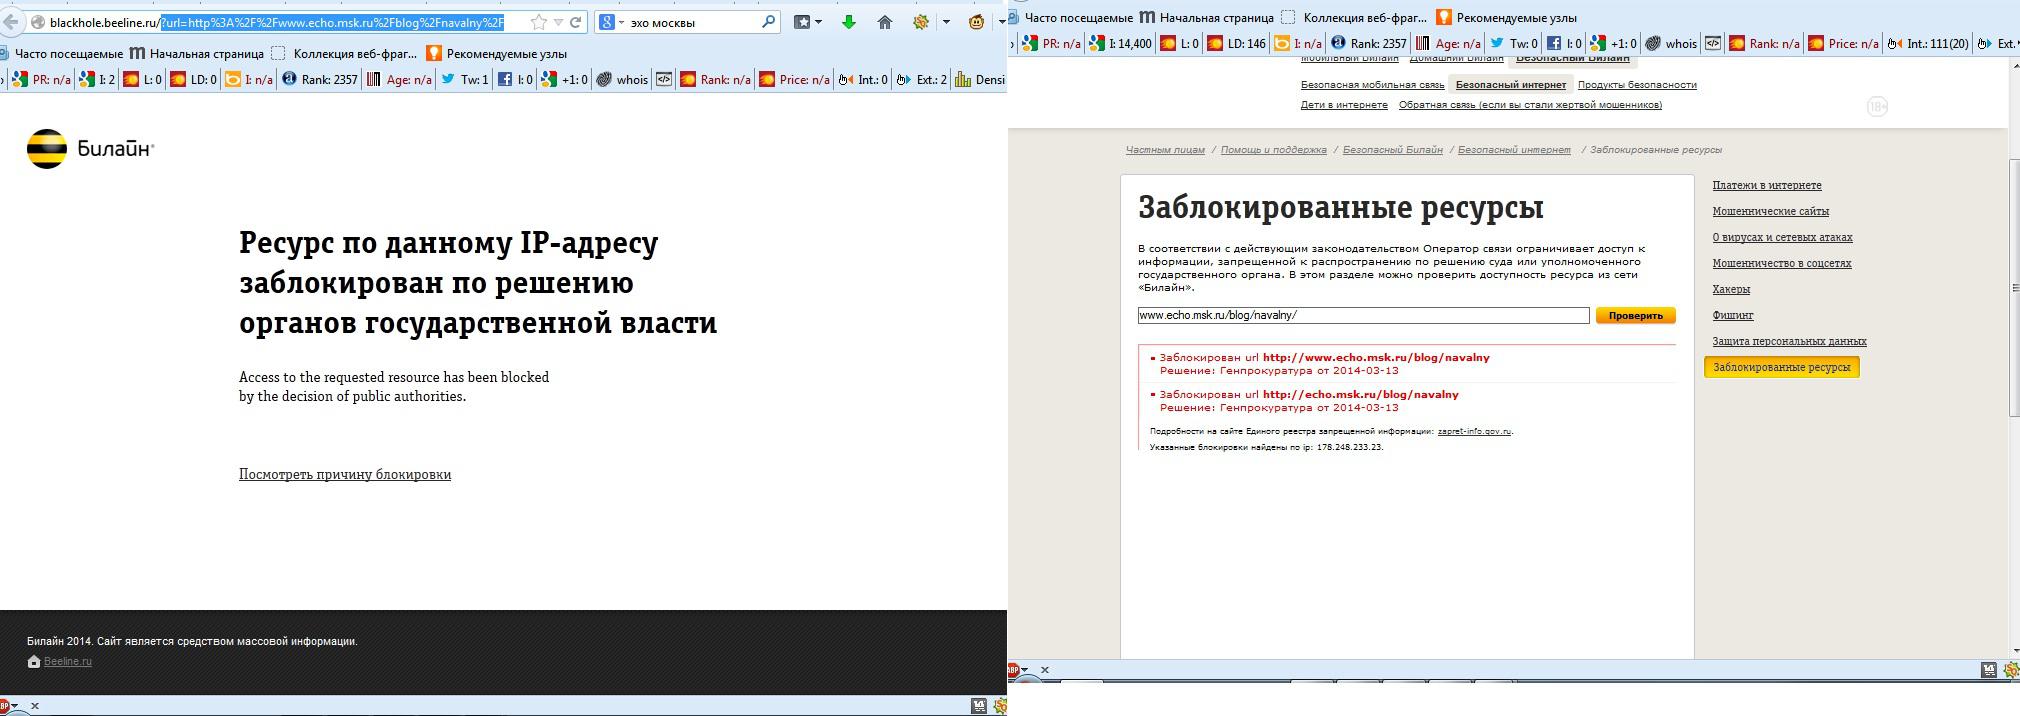
Task: Click 'Age: n/a' archive icon in left bar
Action: point(398,80)
